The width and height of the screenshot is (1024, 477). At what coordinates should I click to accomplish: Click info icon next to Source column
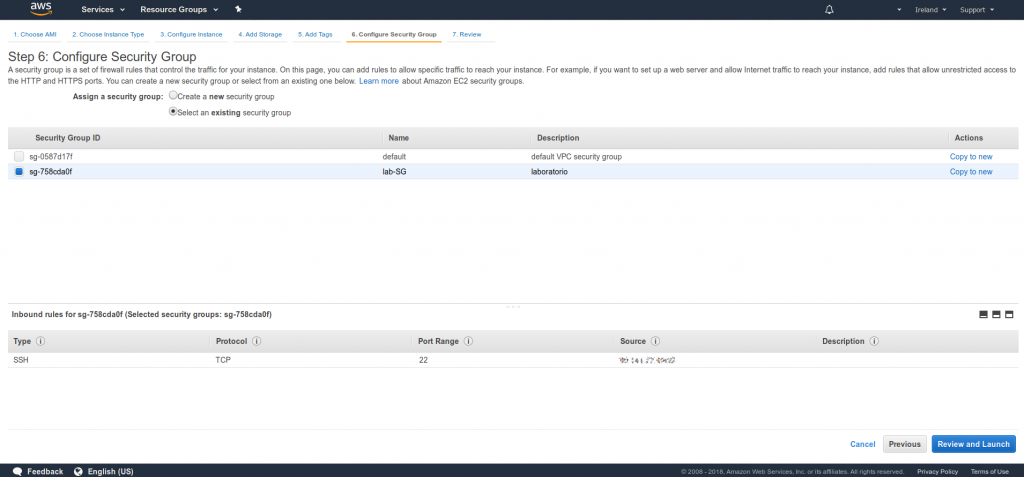coord(654,341)
